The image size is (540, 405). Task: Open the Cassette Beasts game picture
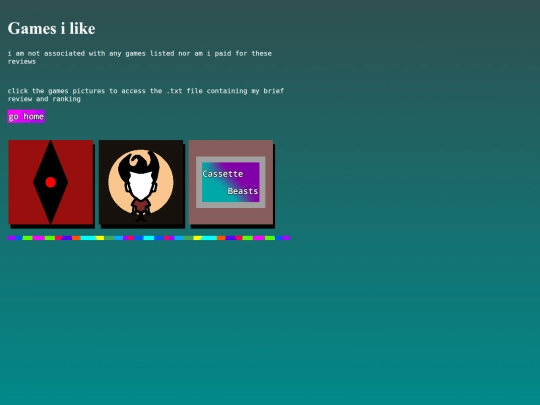click(231, 182)
